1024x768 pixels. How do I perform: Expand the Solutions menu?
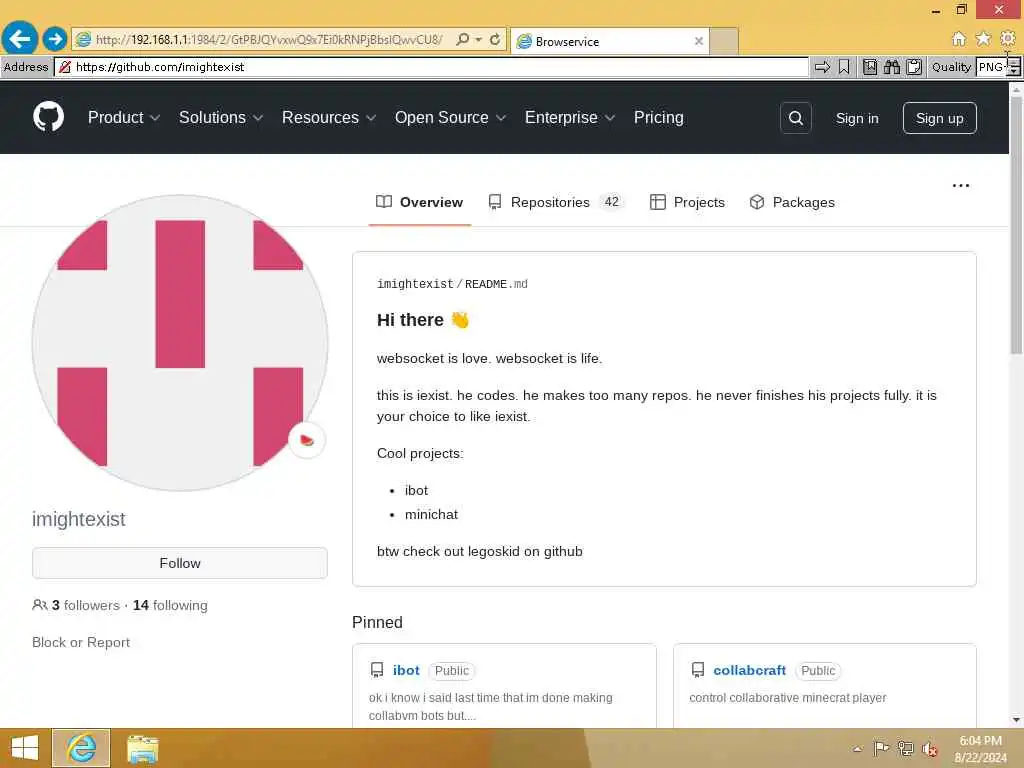[221, 118]
